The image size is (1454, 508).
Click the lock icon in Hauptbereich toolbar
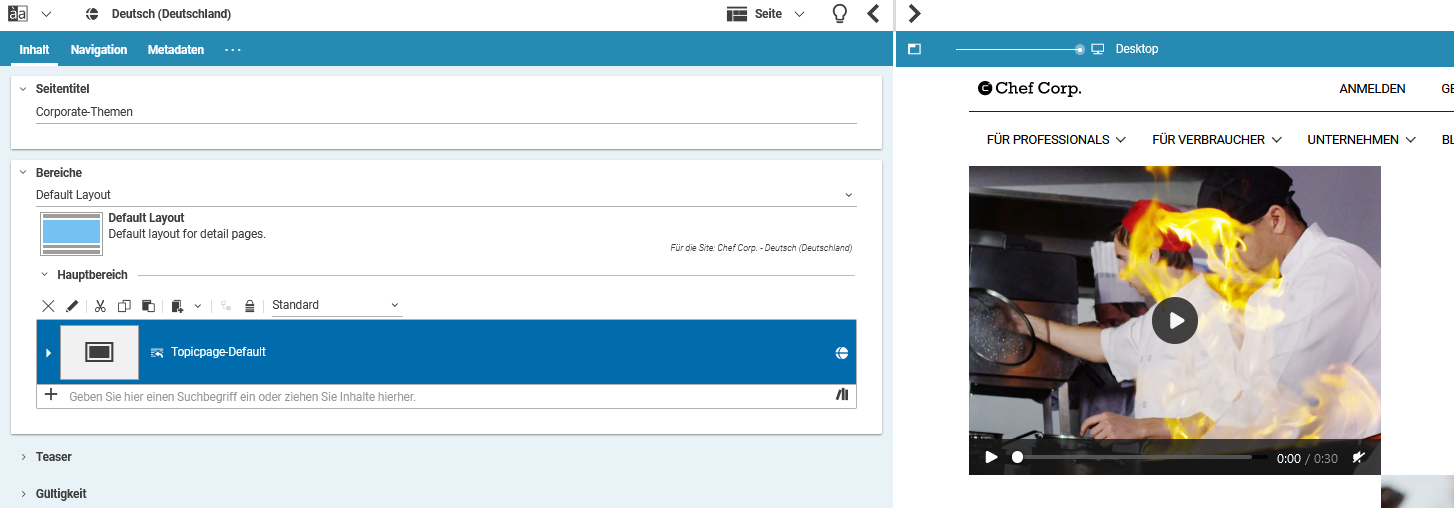click(249, 306)
